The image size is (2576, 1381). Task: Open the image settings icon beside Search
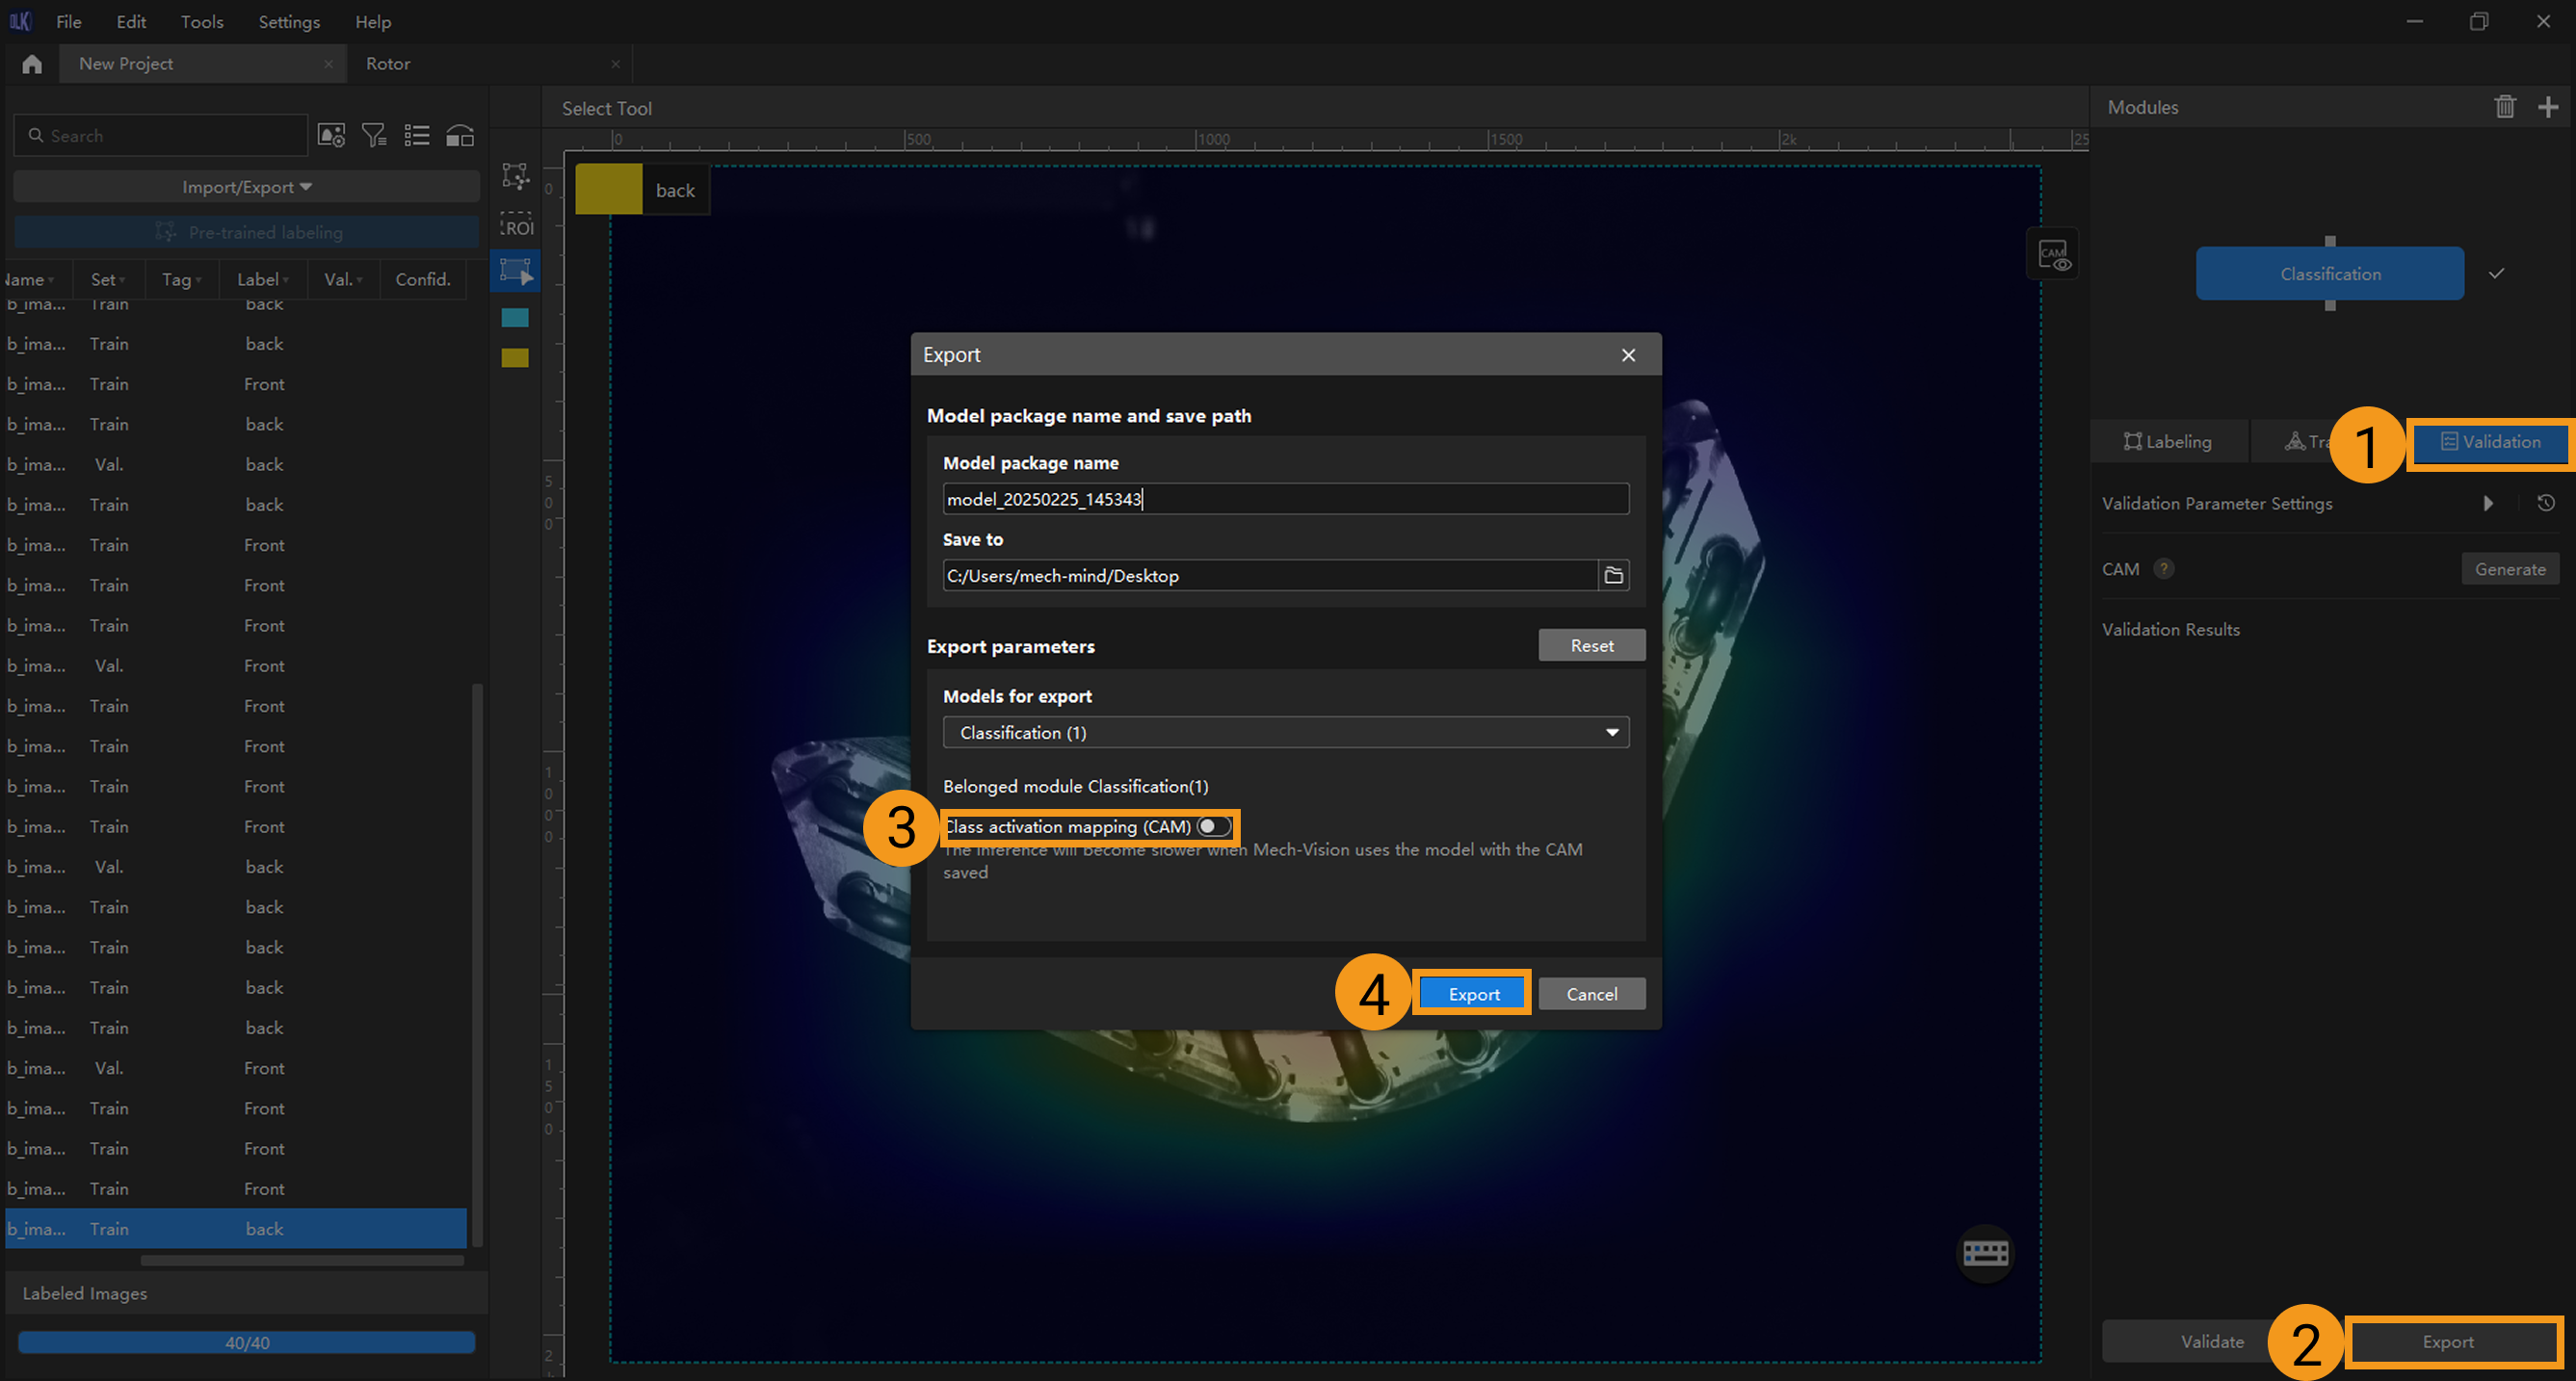[331, 135]
